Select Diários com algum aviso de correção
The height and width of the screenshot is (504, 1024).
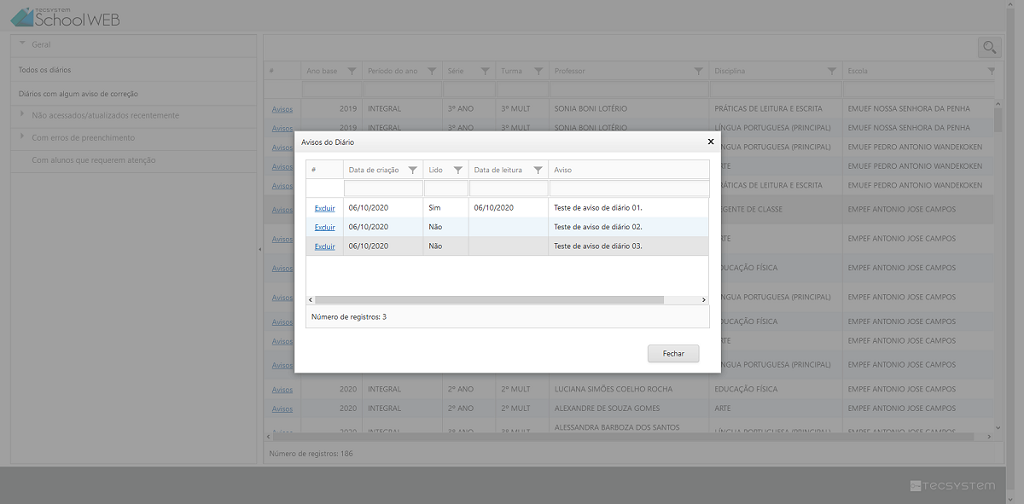tap(78, 94)
